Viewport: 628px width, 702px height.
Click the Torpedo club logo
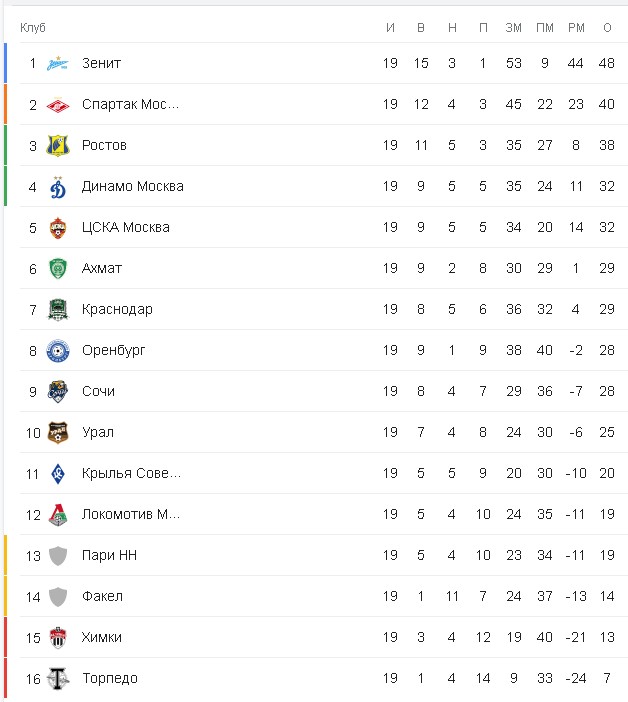pos(59,679)
